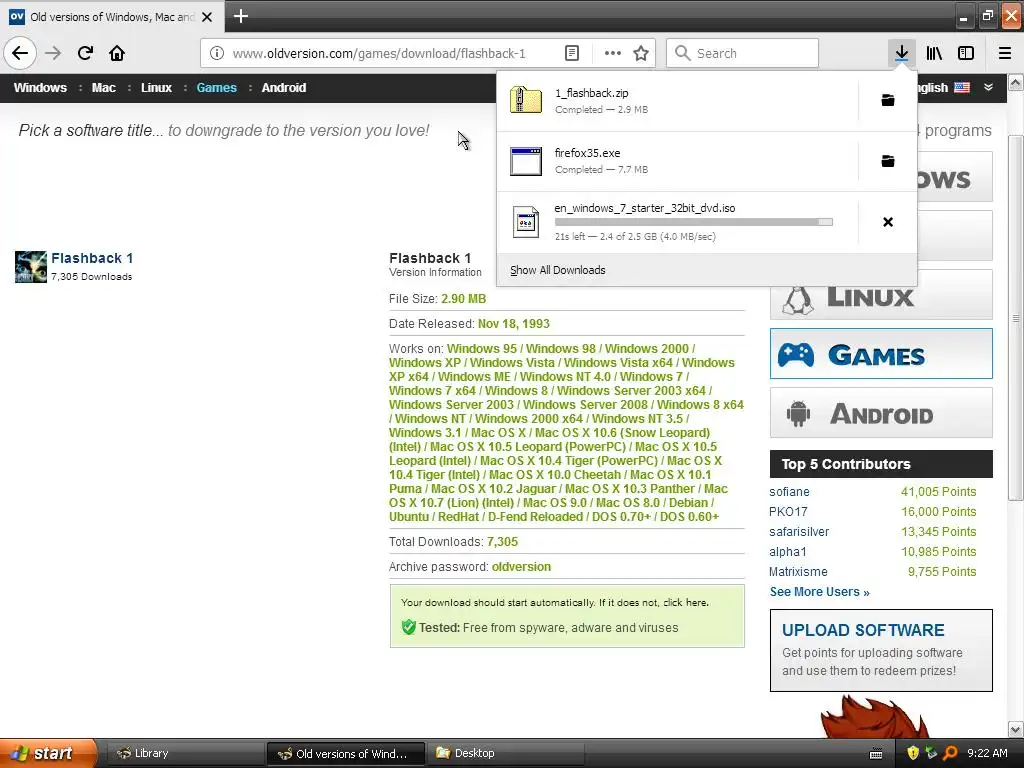Screen dimensions: 1024x768
Task: Click the Games category banner
Action: [881, 354]
